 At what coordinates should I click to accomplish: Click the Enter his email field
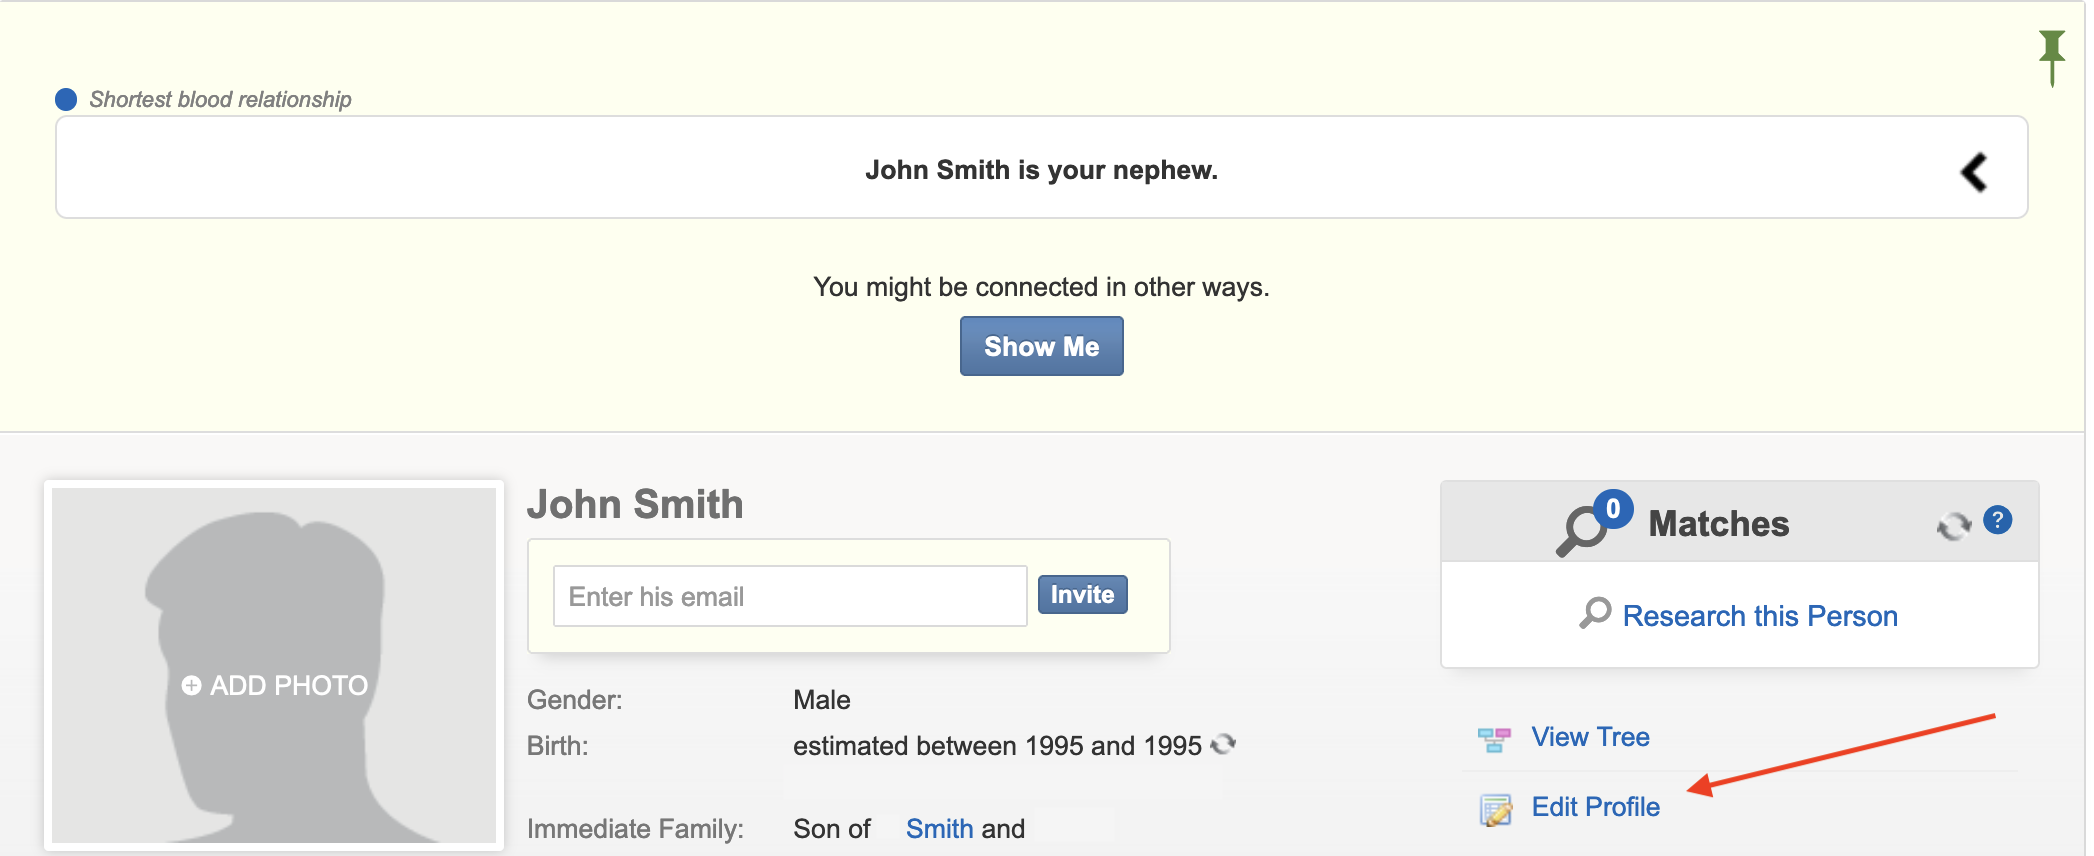pos(790,596)
